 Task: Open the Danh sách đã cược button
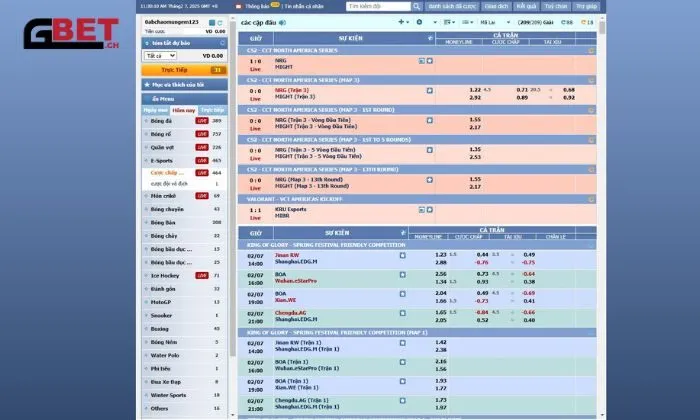click(x=452, y=6)
